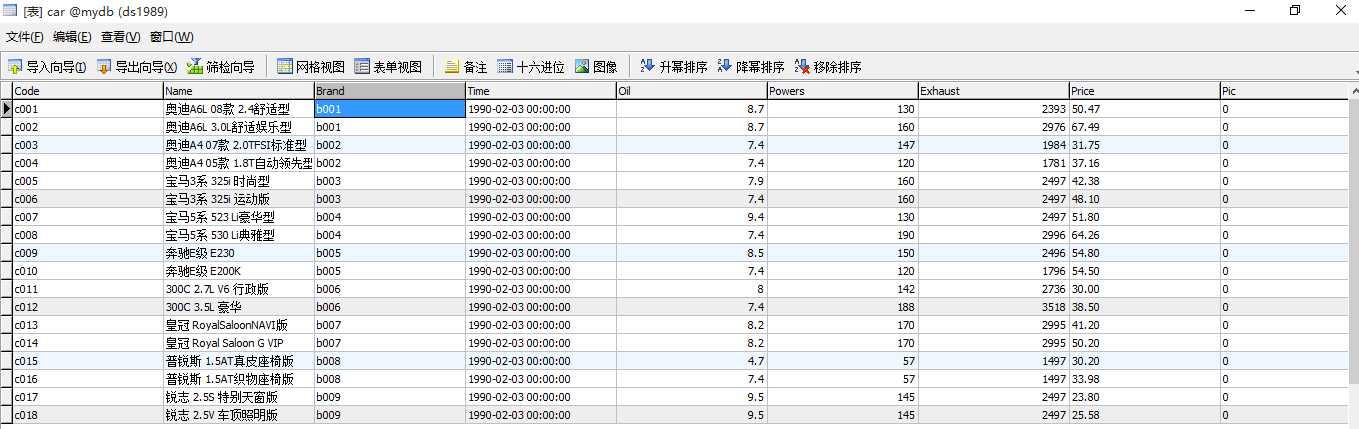Select the highlighted Brand cell of row c001
Screen dimensions: 1359x429
pos(390,109)
